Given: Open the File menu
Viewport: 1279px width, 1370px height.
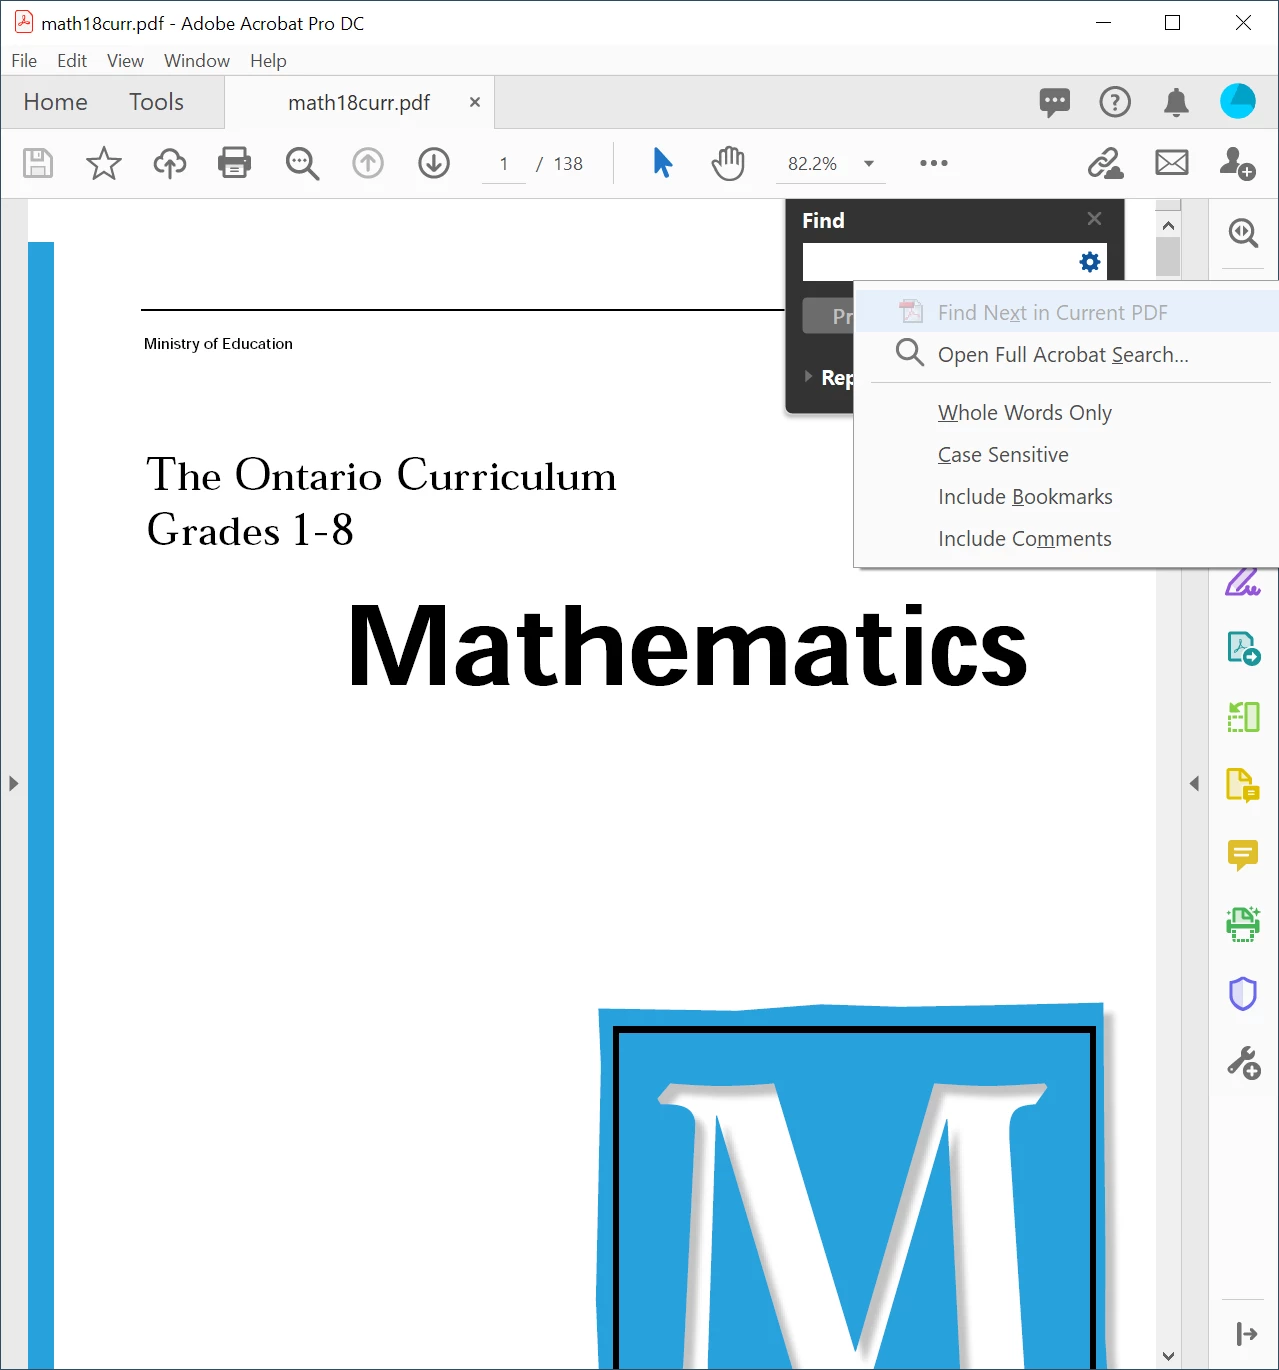Looking at the screenshot, I should point(24,61).
